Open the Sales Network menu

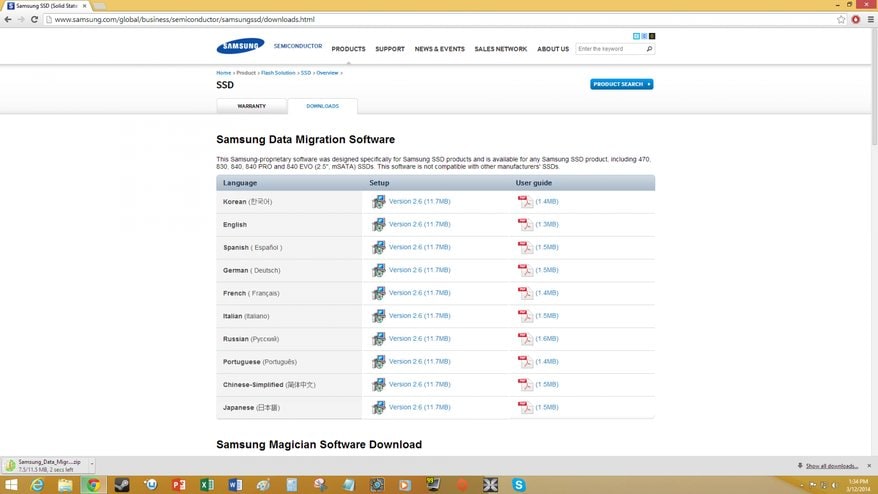click(501, 49)
